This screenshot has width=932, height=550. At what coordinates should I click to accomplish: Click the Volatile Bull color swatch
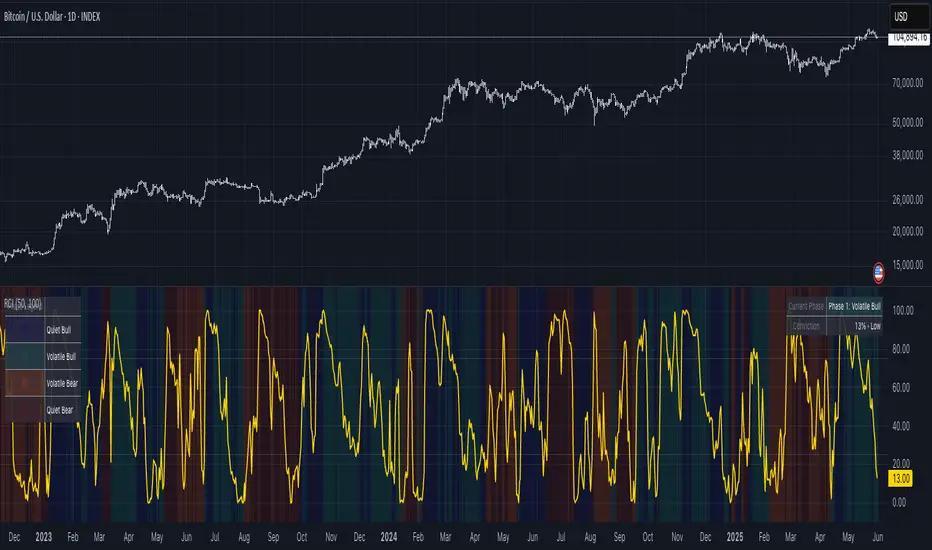[x=25, y=356]
